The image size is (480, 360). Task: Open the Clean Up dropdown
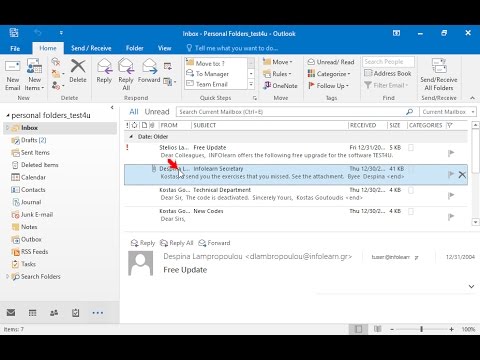pyautogui.click(x=58, y=74)
